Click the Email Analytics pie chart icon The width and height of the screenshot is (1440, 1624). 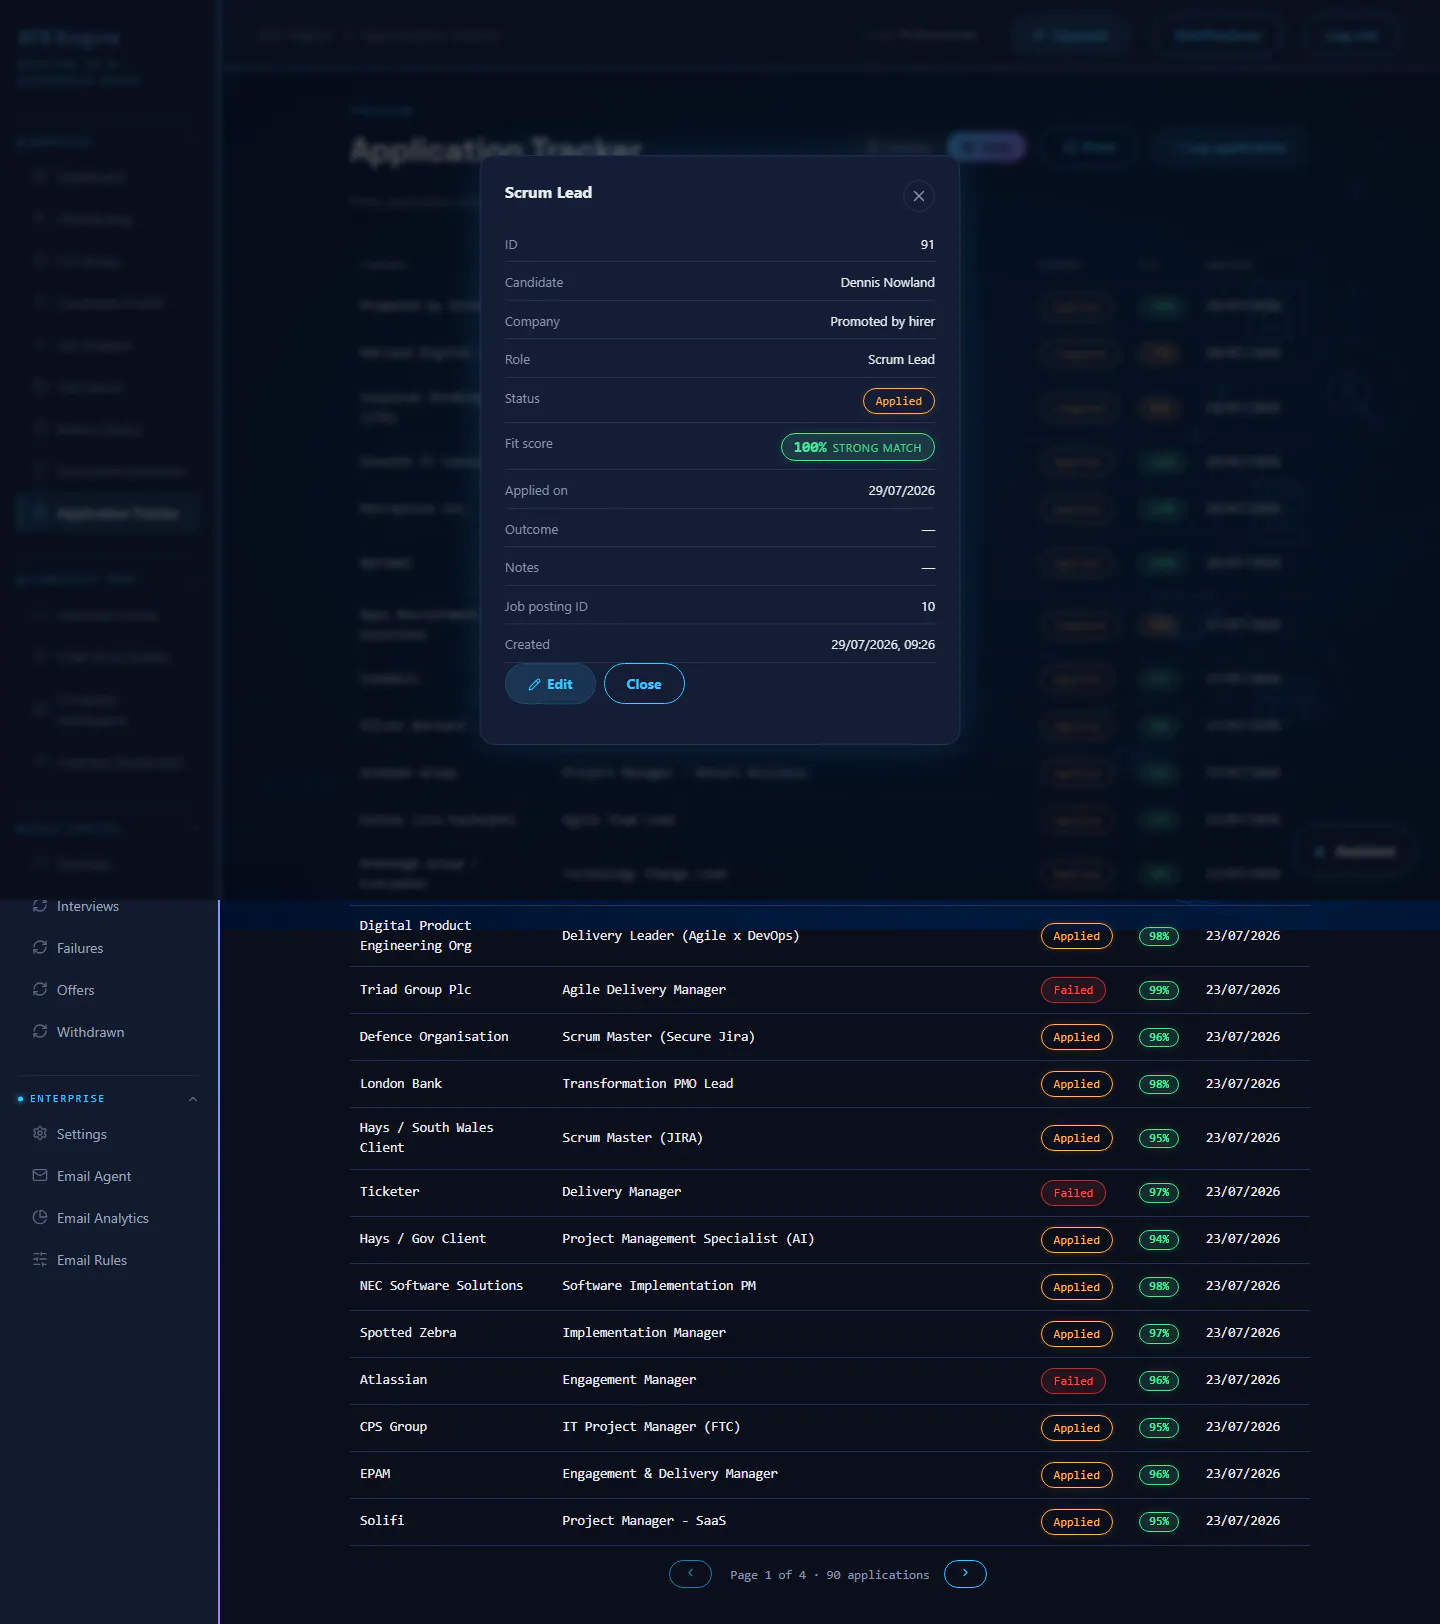pos(40,1217)
